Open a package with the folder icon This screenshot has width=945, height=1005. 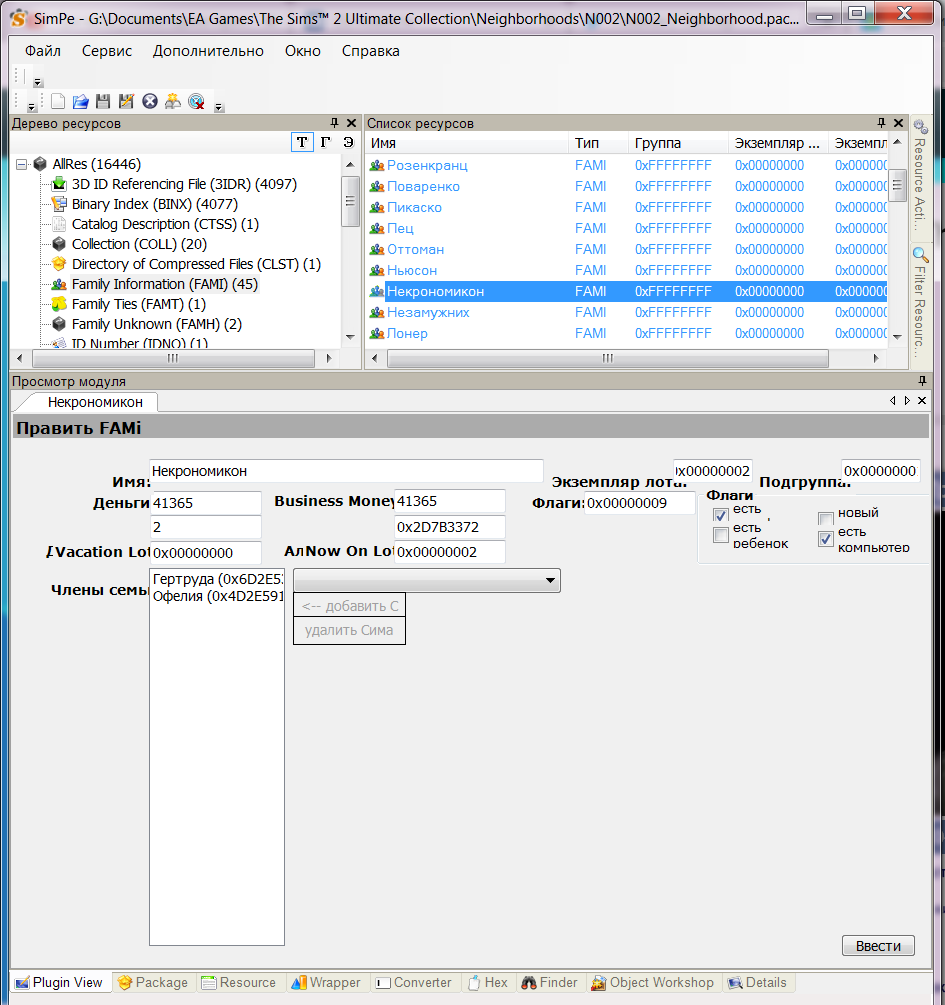tap(81, 101)
